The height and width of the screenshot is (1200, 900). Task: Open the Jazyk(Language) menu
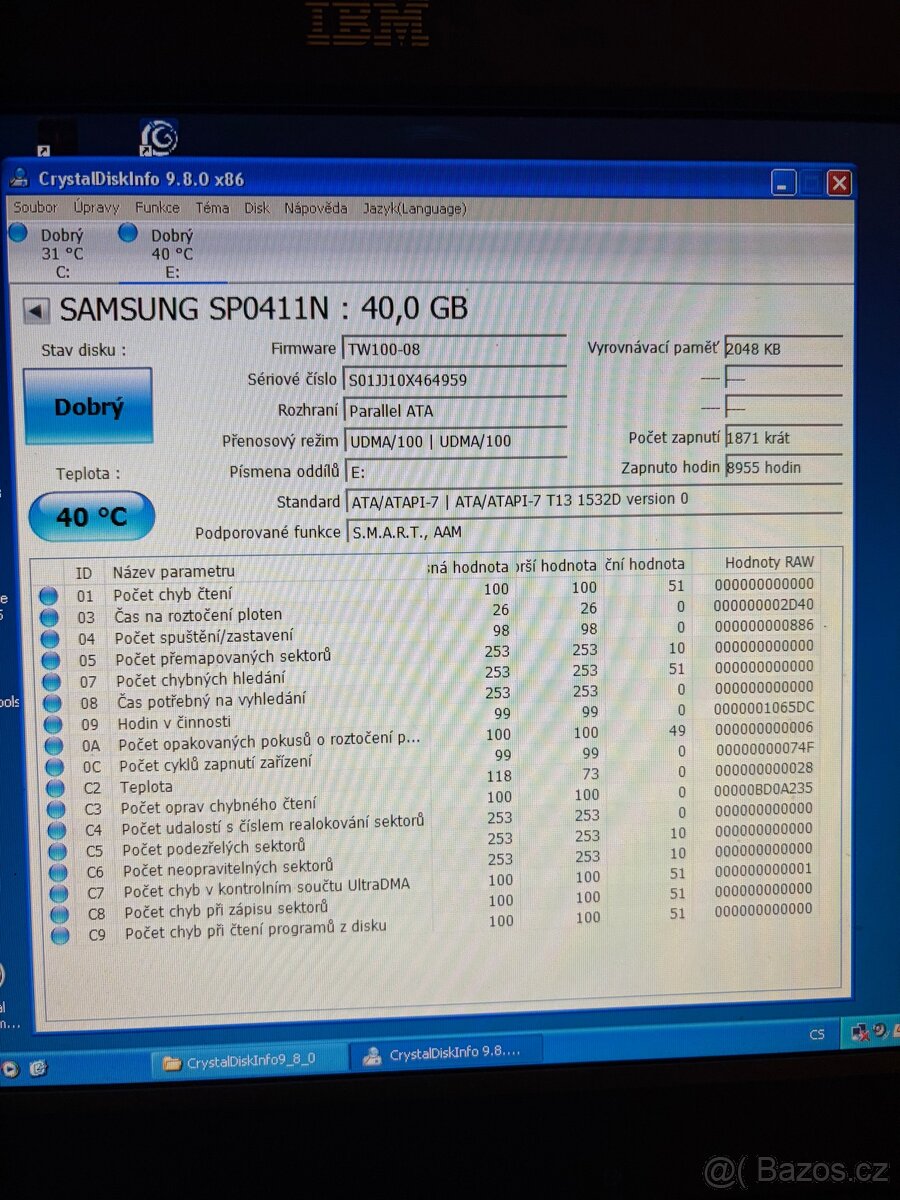click(414, 208)
